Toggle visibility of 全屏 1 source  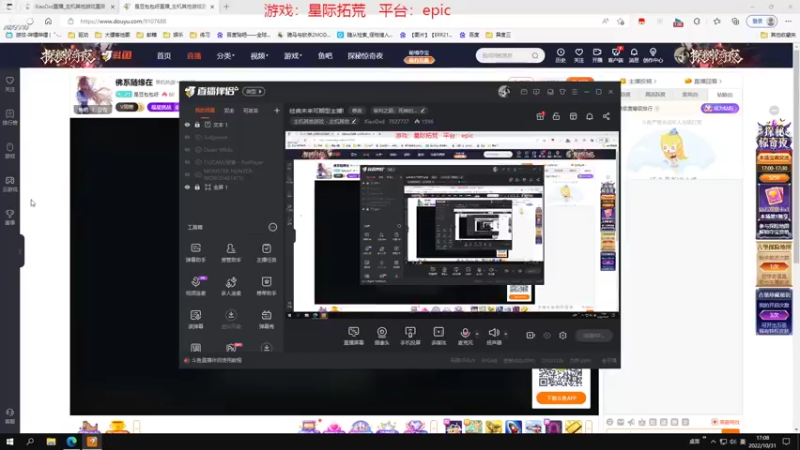(x=187, y=187)
